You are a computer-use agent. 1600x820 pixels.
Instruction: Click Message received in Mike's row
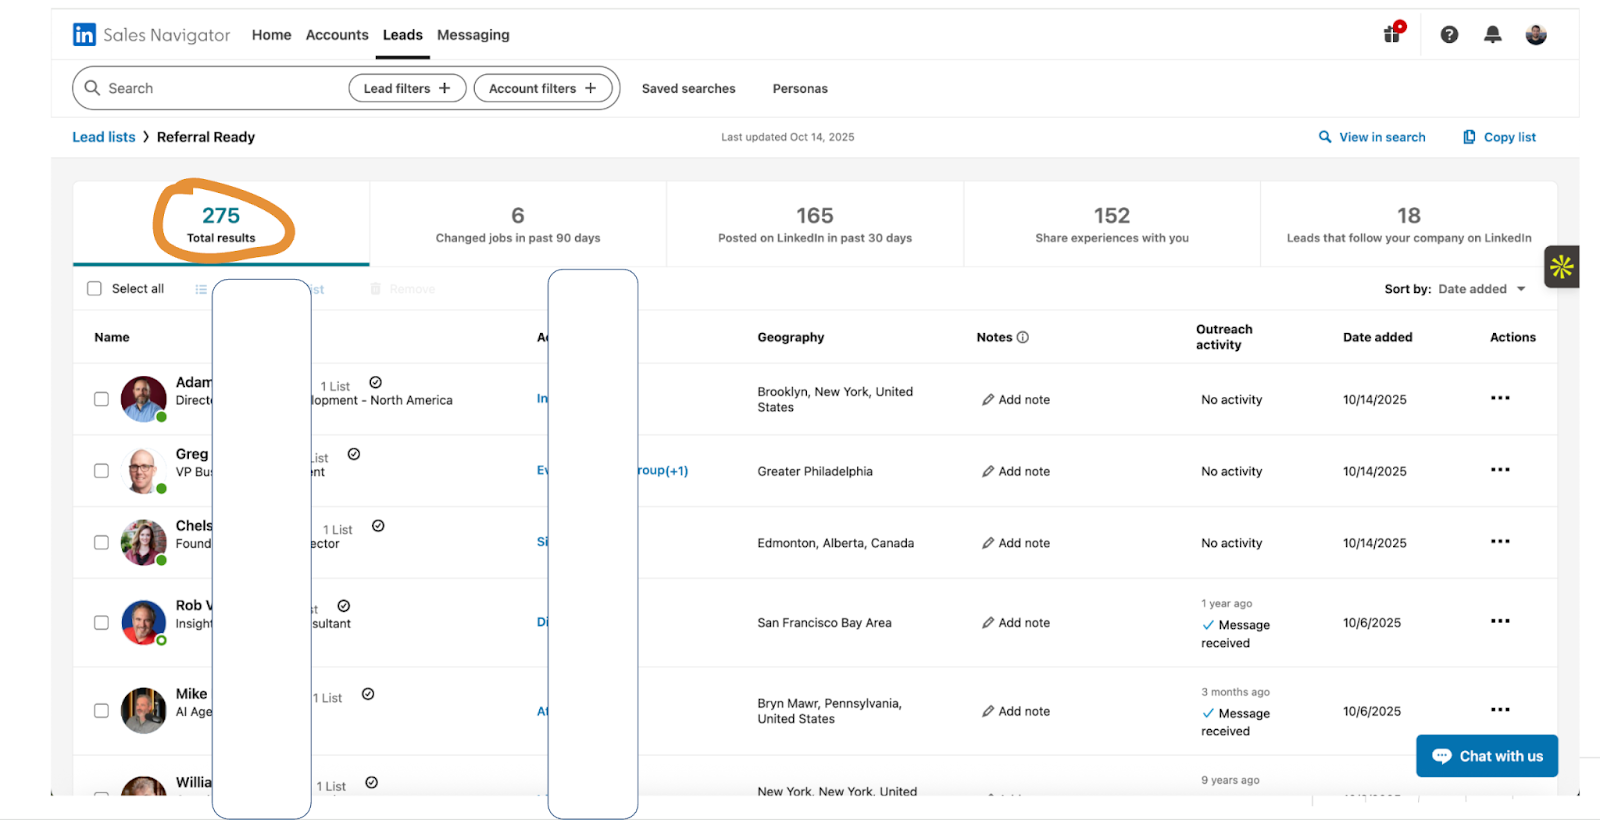1236,722
